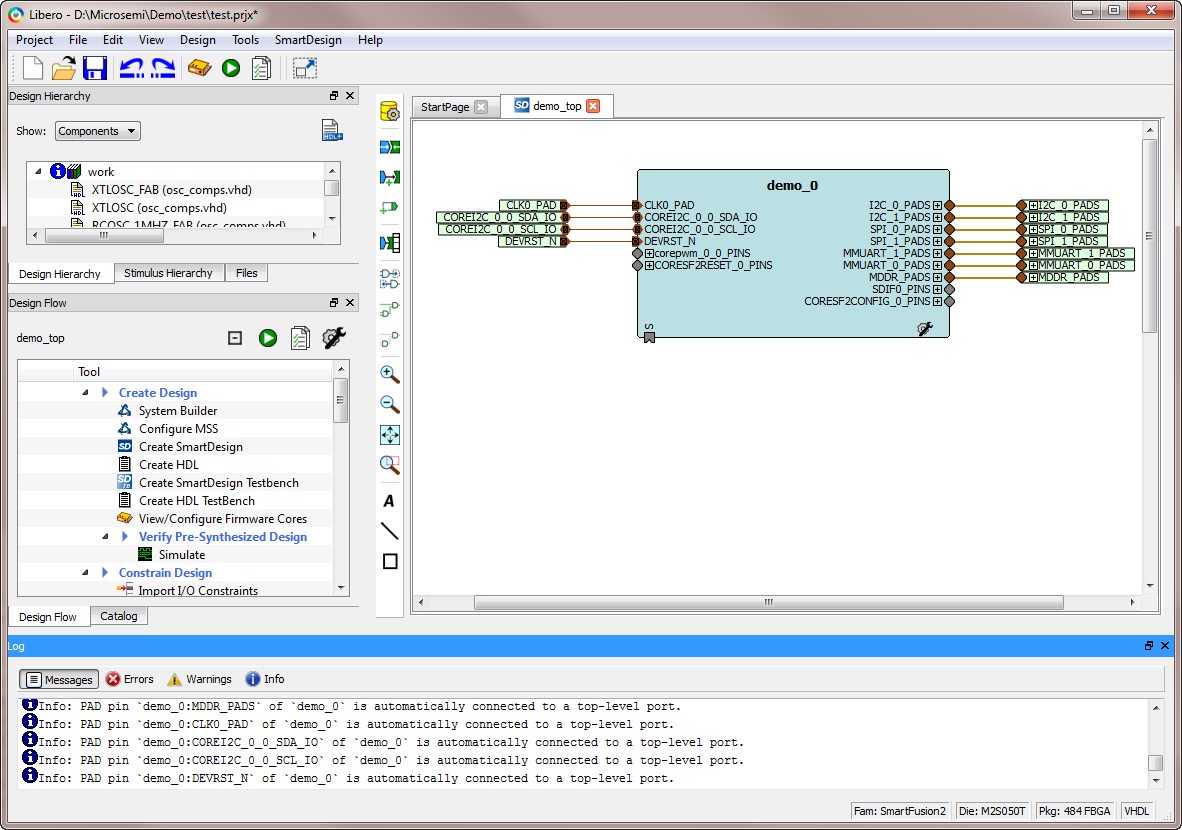Toggle the Errors filter in Log
The image size is (1182, 830).
coord(130,679)
